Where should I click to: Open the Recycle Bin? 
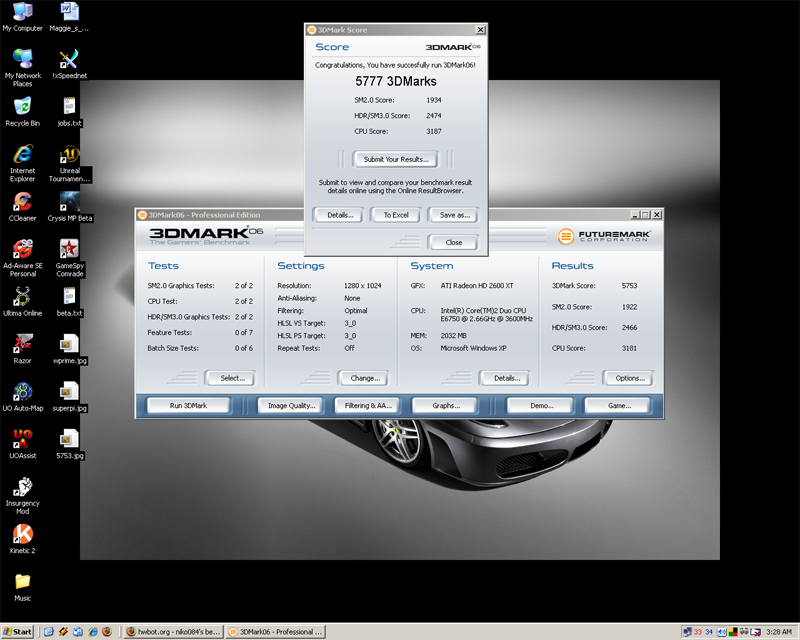(22, 112)
